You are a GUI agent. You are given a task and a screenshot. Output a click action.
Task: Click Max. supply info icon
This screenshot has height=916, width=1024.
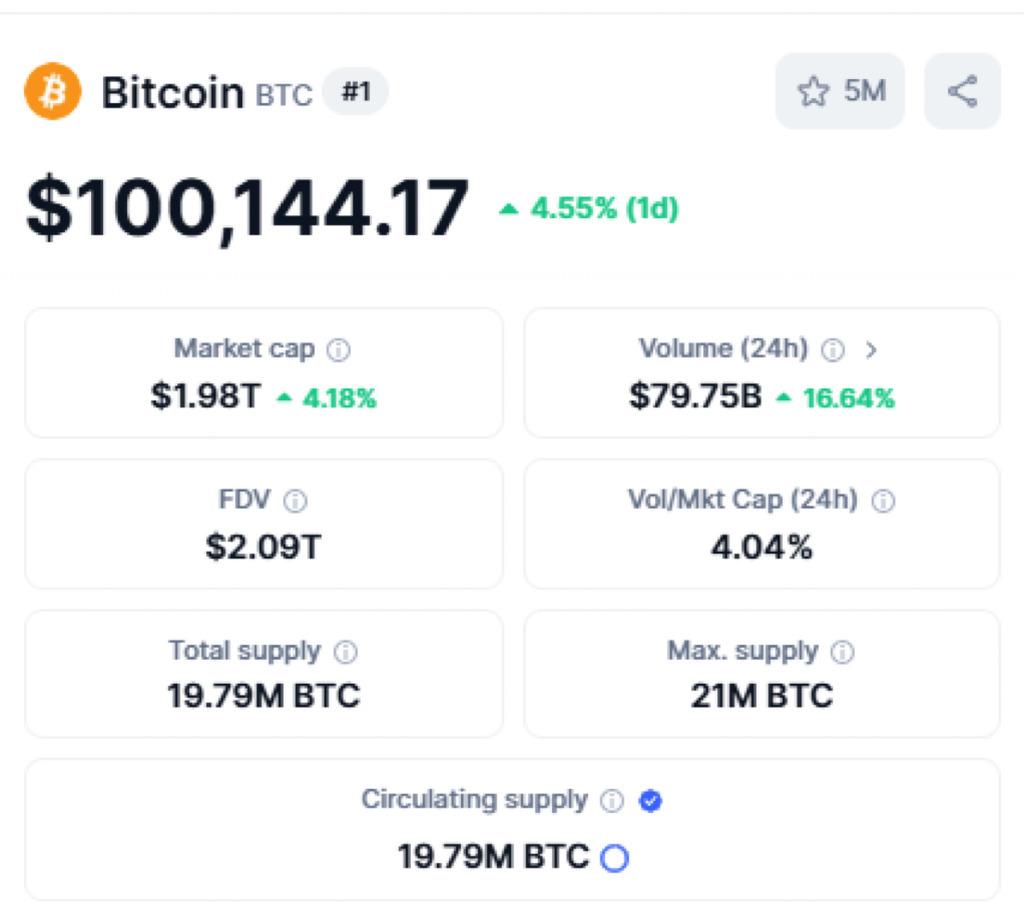842,652
